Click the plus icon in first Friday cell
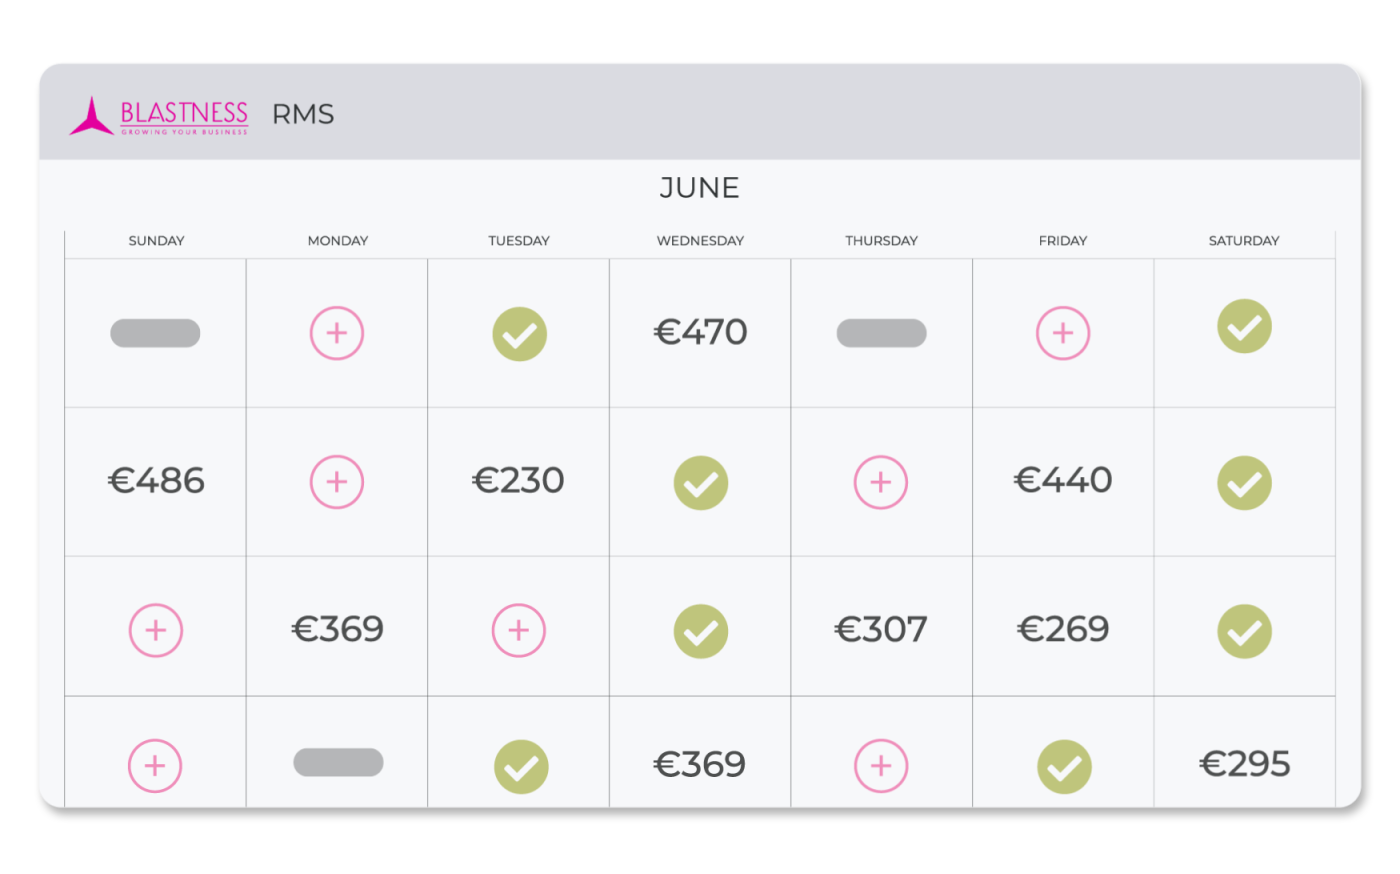Viewport: 1400px width, 874px height. click(x=1063, y=333)
